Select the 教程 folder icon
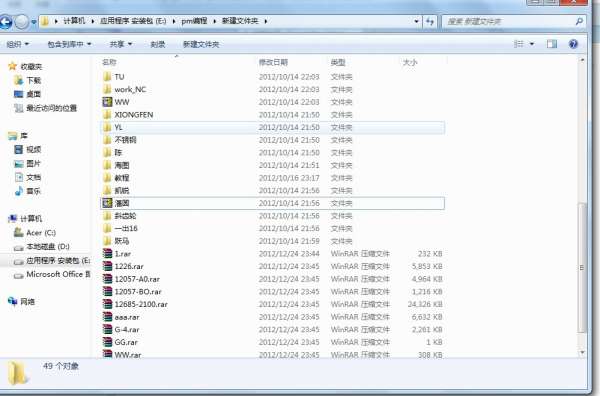 (x=108, y=178)
